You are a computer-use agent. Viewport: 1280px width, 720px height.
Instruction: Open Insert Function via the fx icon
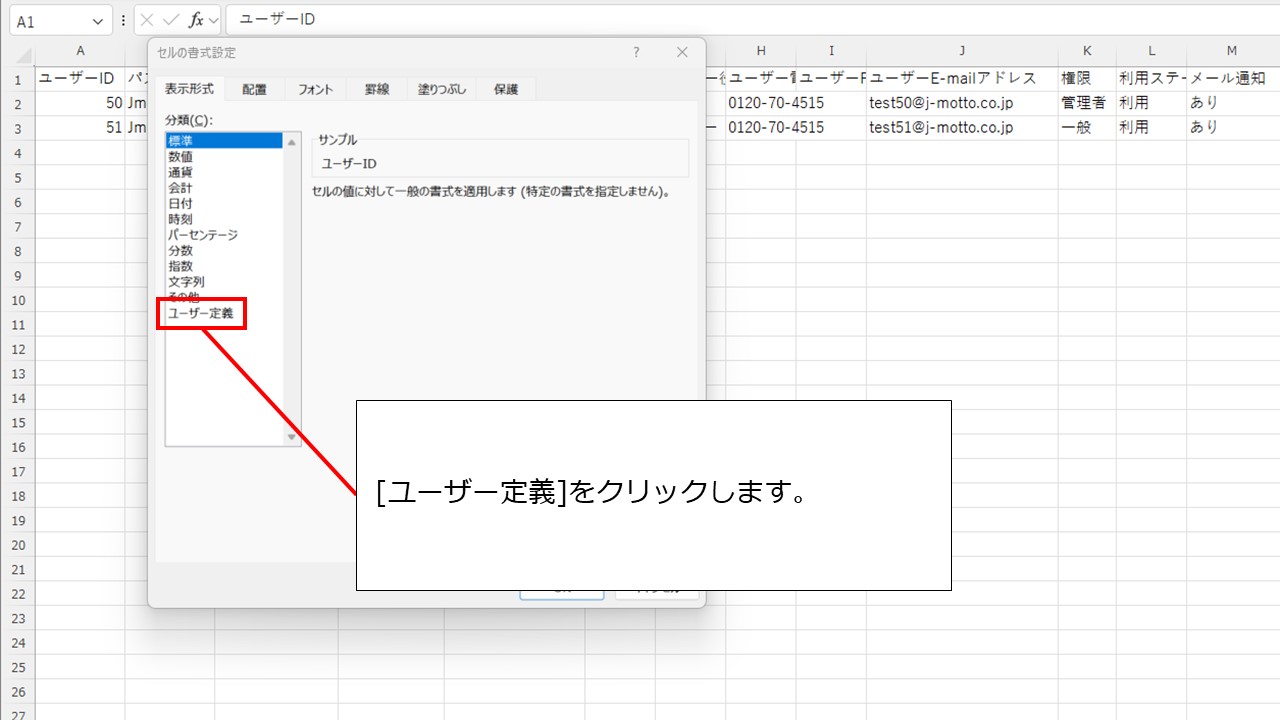click(196, 20)
